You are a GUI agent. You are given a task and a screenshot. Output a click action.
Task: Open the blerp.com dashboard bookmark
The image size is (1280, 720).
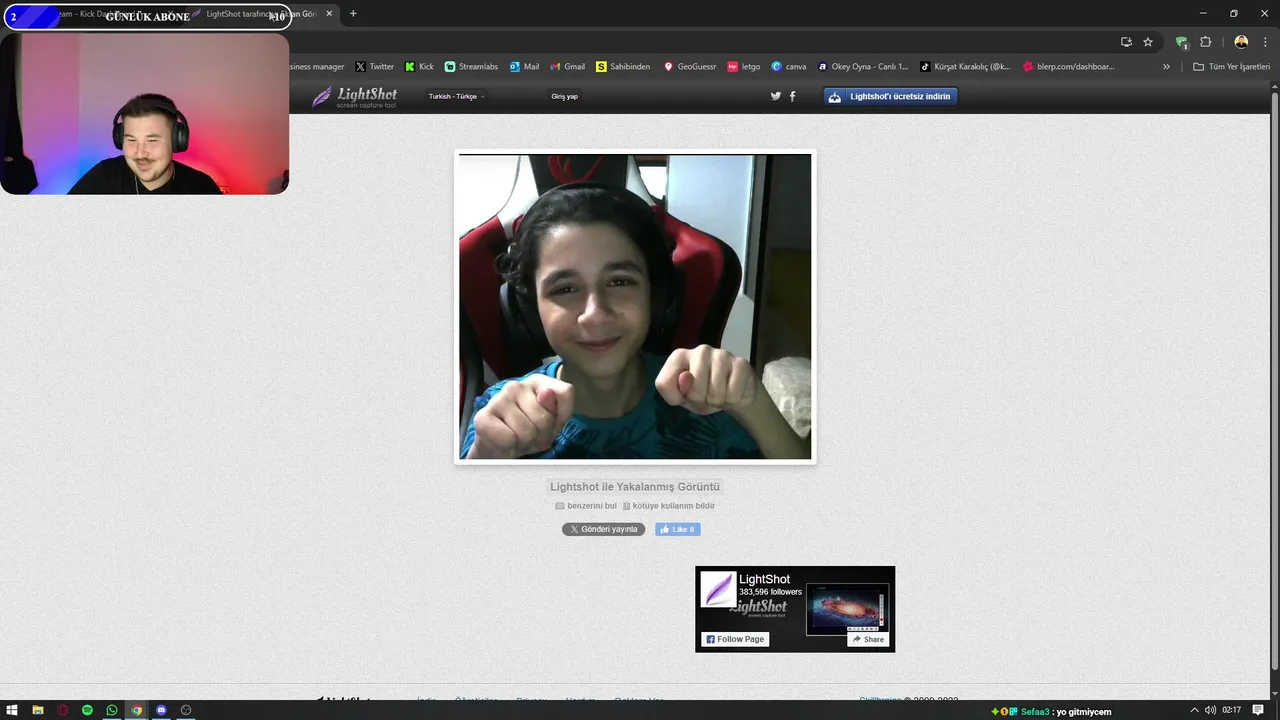1068,67
